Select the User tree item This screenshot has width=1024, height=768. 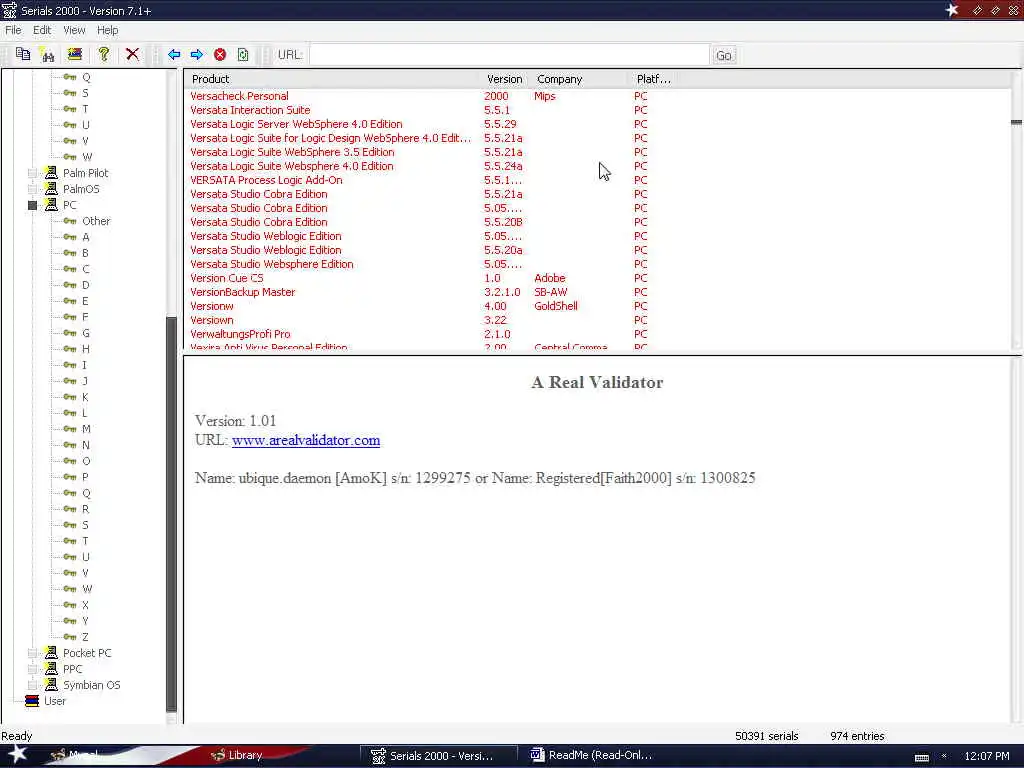(55, 701)
